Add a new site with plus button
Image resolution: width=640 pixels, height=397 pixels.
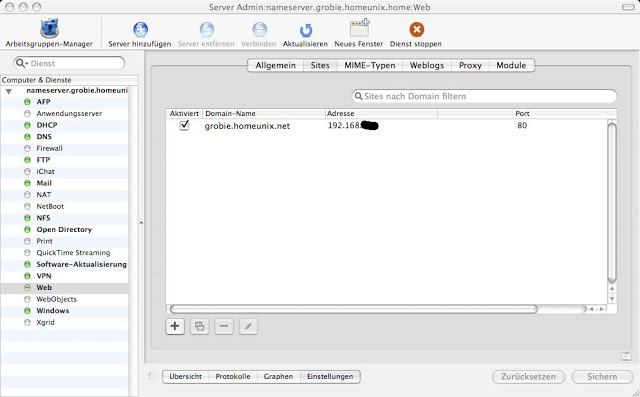(x=175, y=326)
